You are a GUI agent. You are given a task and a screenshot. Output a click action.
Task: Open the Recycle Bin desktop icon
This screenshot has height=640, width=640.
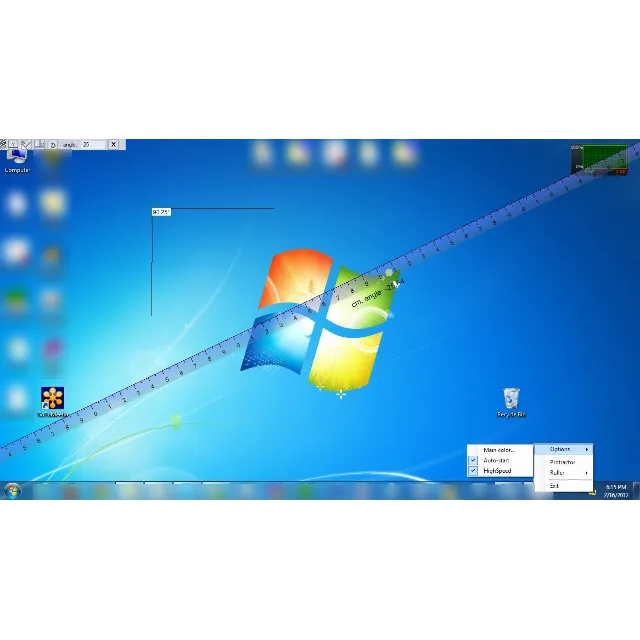(511, 402)
